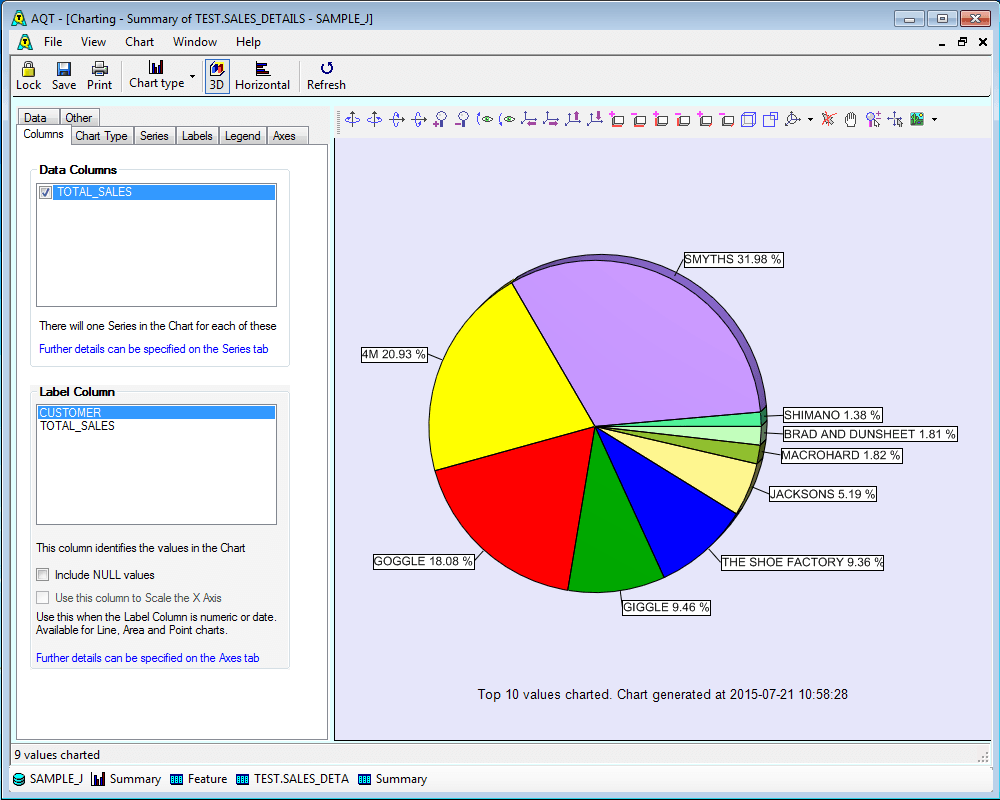Click the minus box icon with red corner

727,119
